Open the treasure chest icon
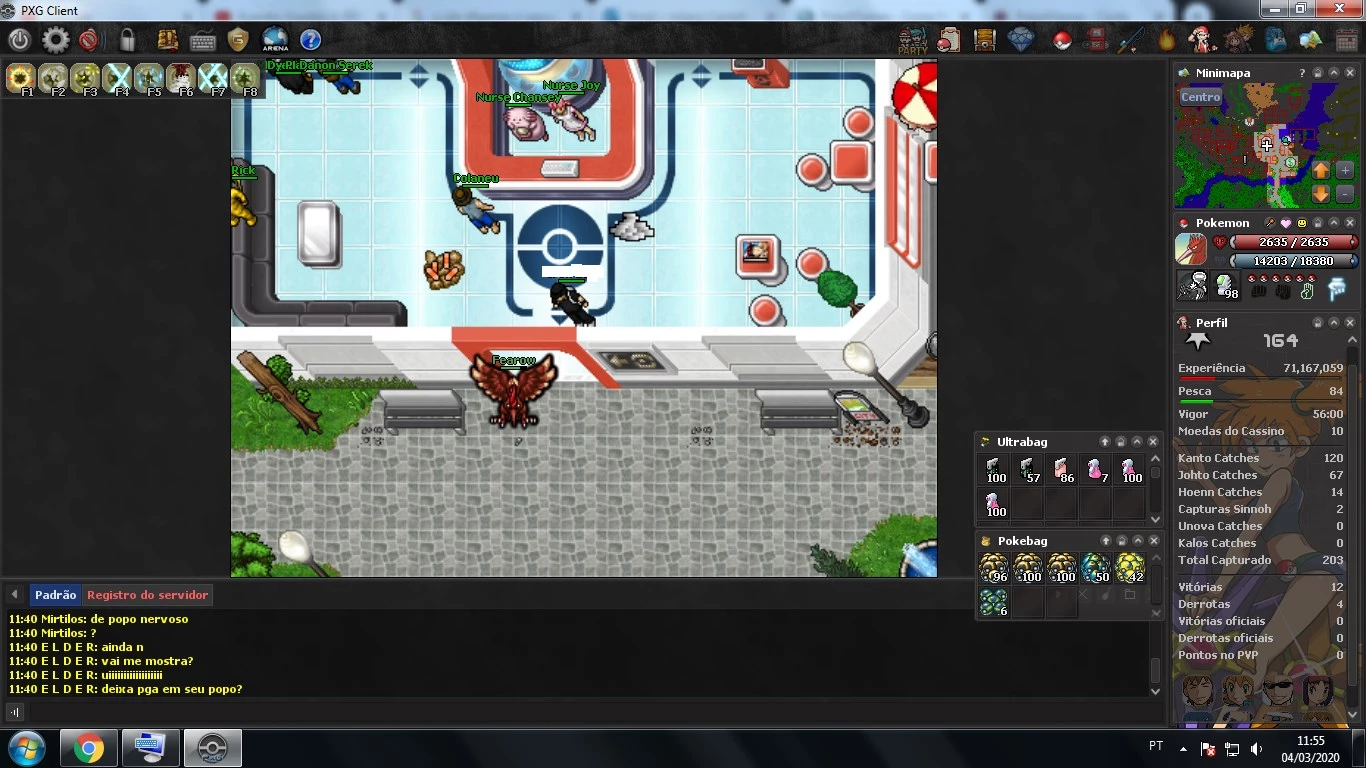 (x=985, y=40)
